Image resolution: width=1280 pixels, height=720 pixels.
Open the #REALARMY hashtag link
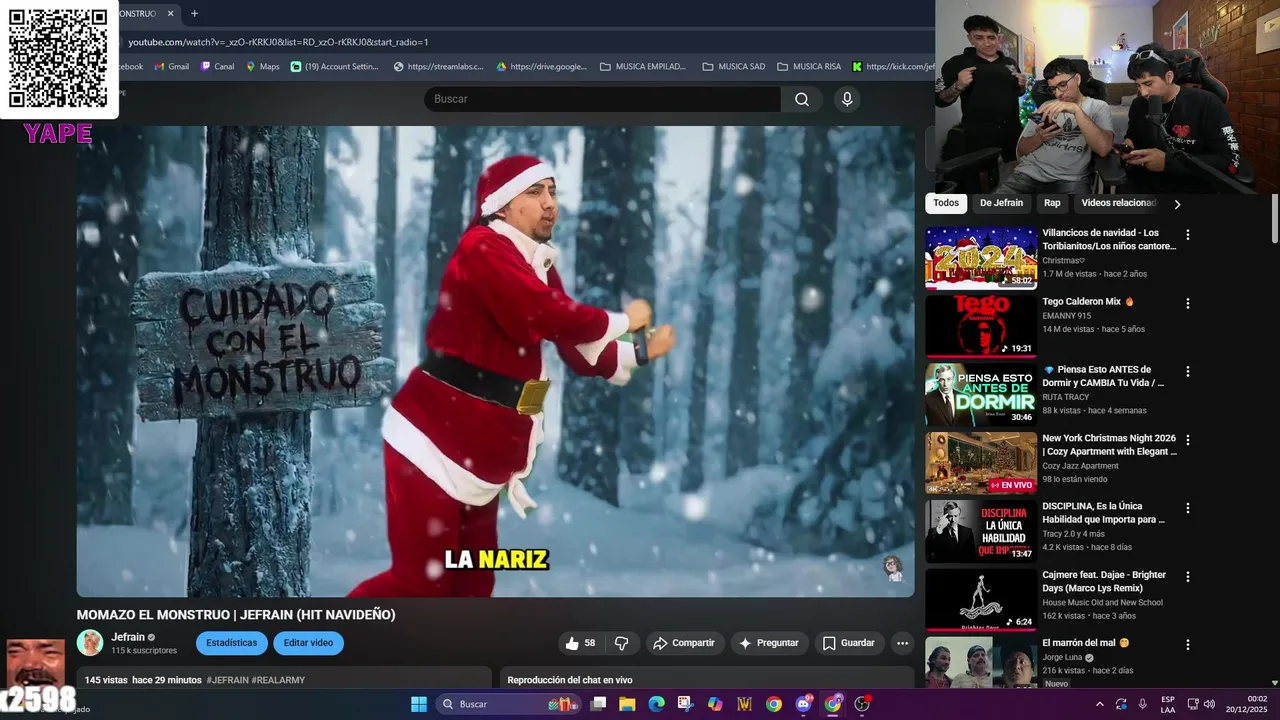tap(278, 680)
